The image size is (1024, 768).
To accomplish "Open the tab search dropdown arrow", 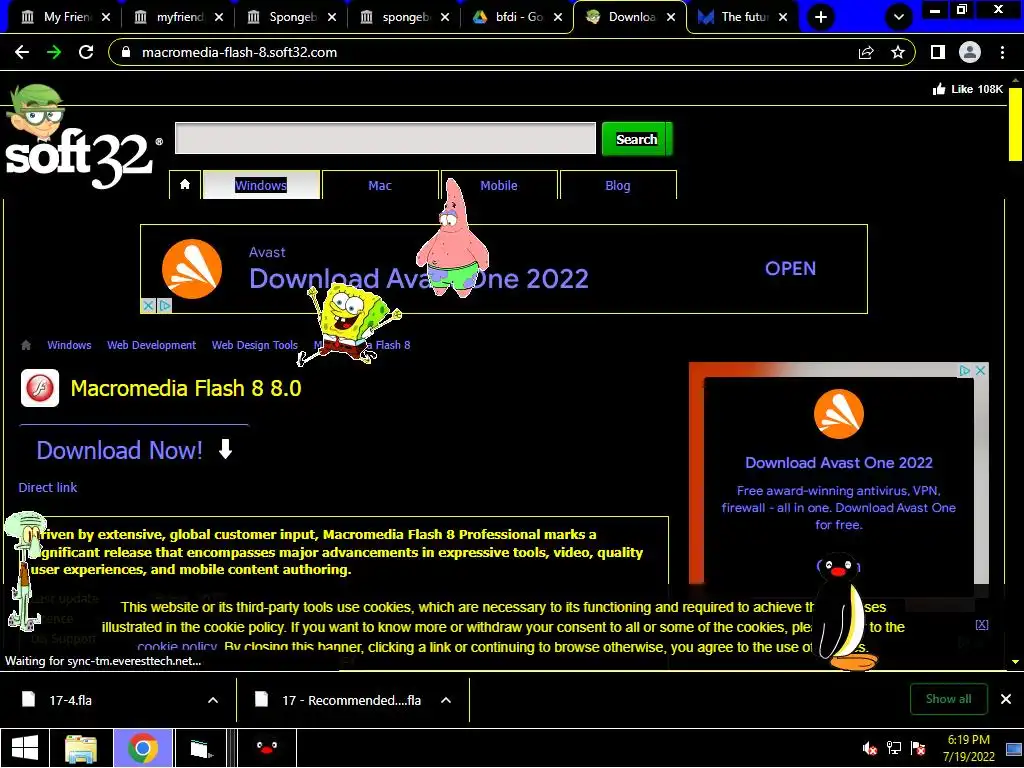I will click(899, 17).
